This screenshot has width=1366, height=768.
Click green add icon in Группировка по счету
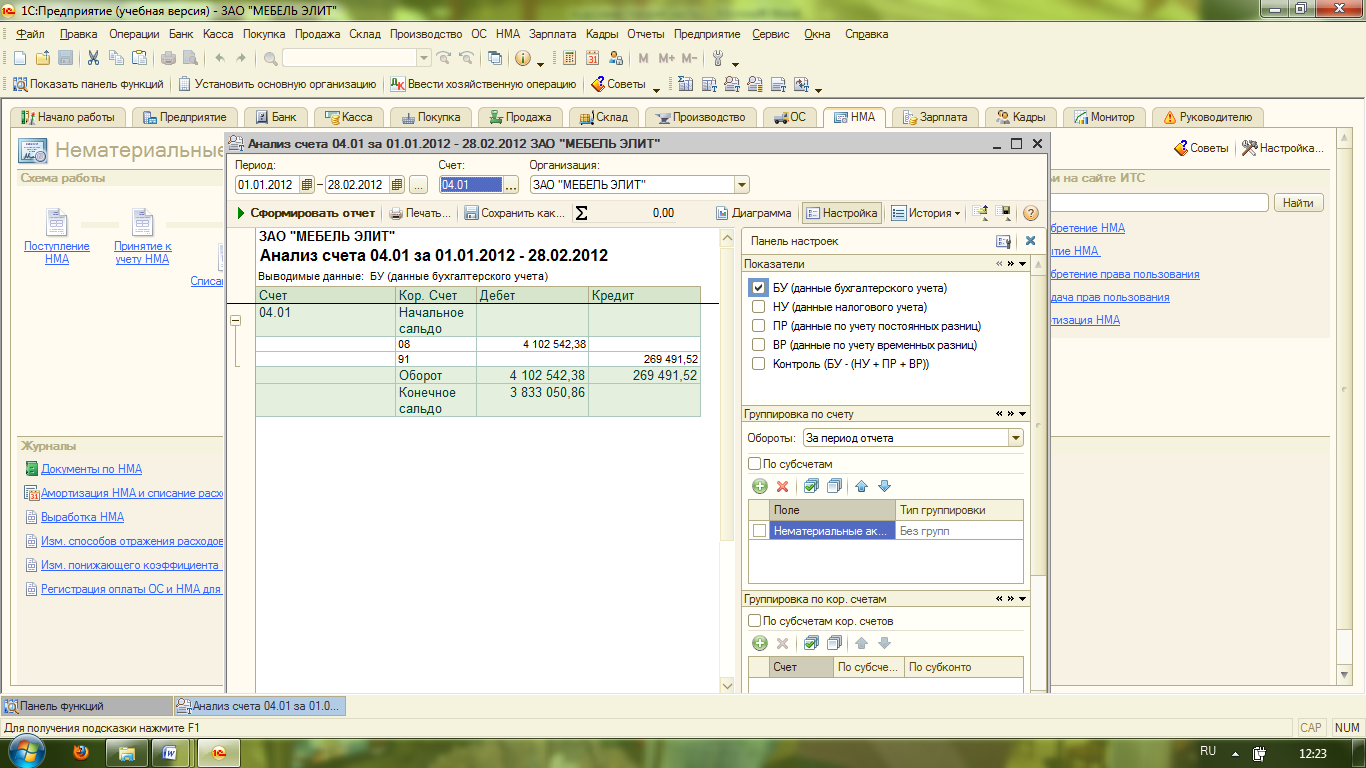point(760,486)
